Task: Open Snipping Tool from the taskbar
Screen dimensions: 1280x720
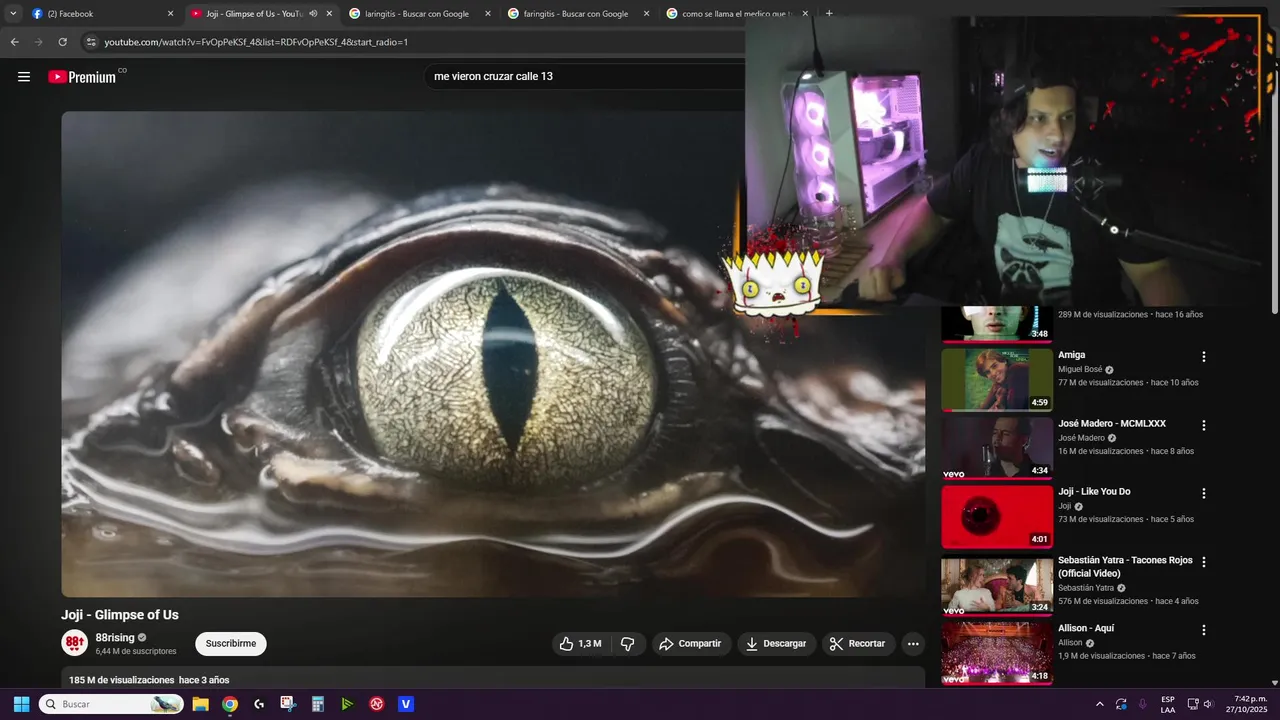Action: point(288,704)
